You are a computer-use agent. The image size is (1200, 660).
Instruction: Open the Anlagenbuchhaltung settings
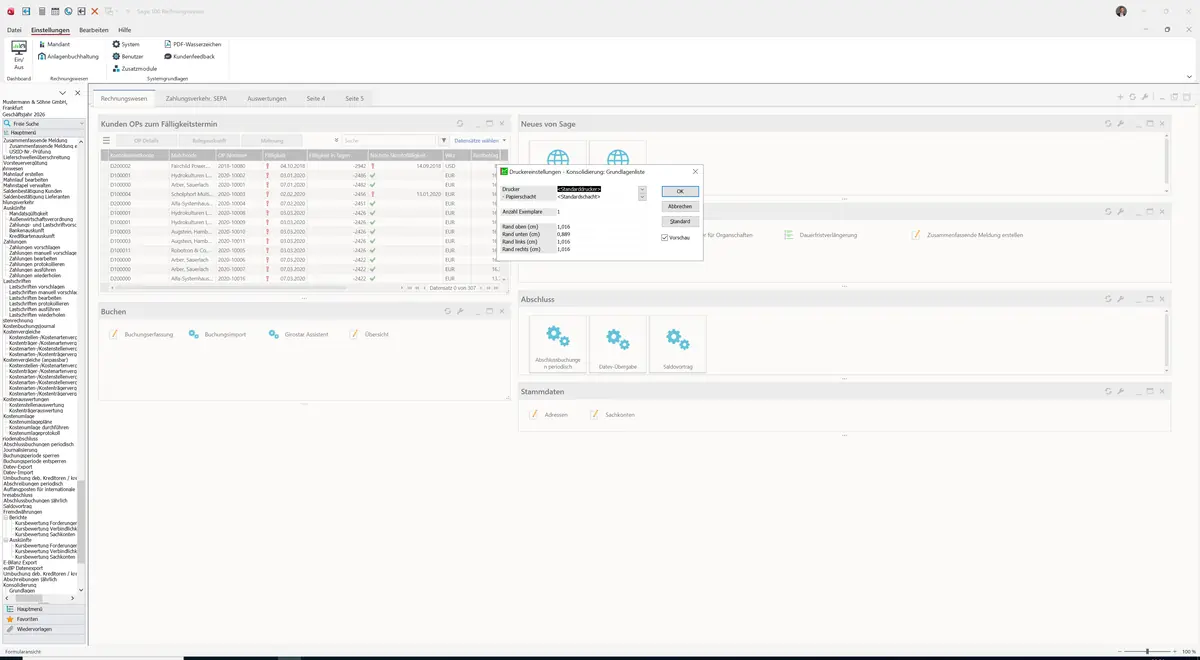click(68, 57)
